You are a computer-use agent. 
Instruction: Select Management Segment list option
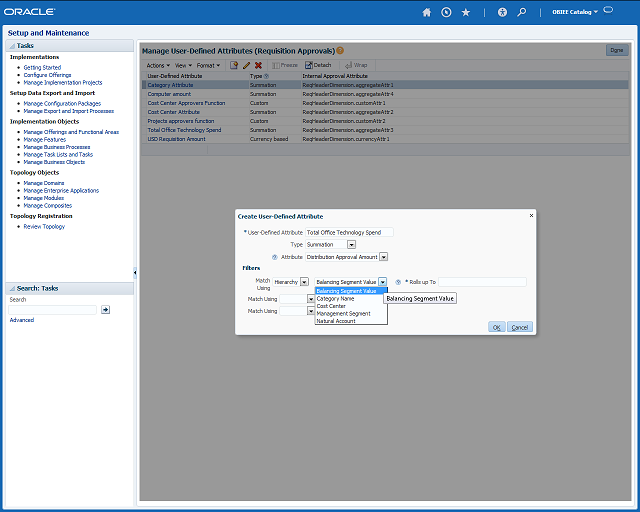pos(351,314)
